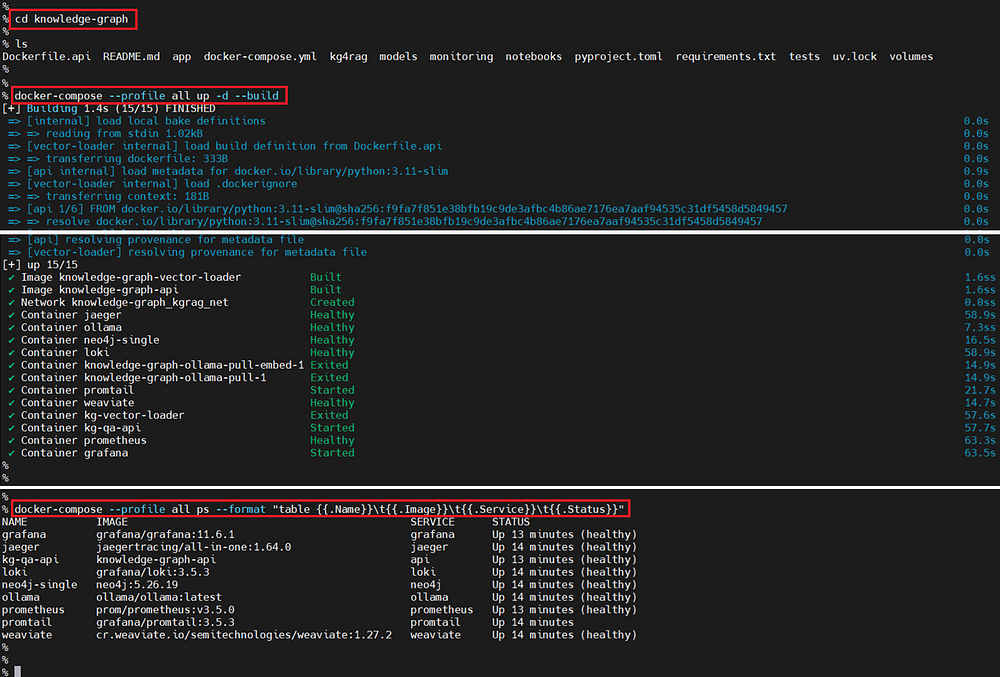Click 'cr.weaviate.io/semitechnologies/weaviate:1.27.2' cell
This screenshot has height=677, width=1000.
tap(244, 635)
